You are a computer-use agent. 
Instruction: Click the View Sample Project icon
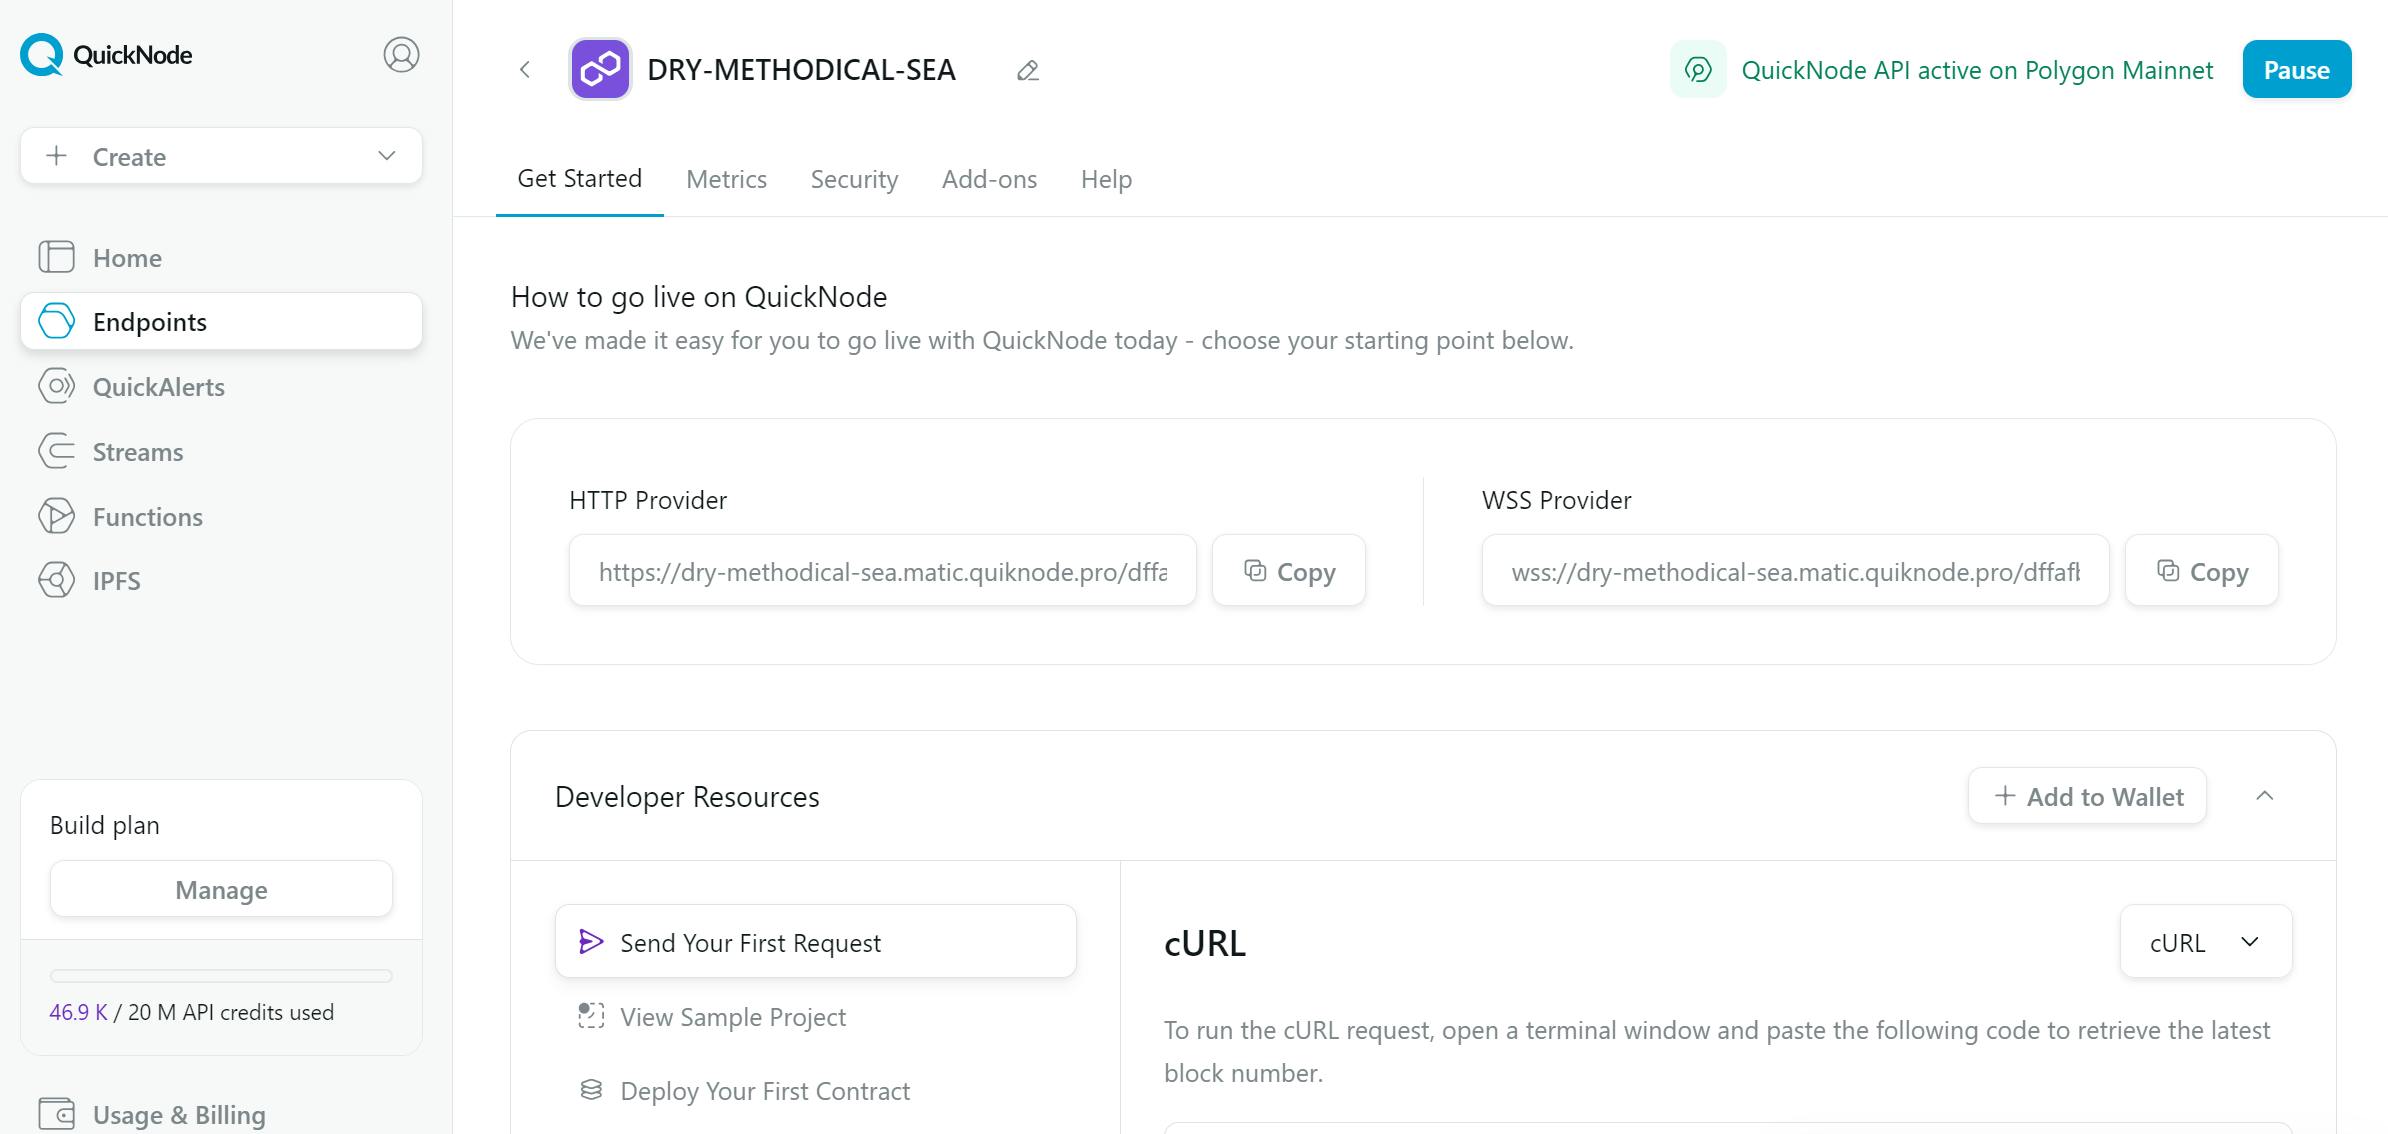pyautogui.click(x=591, y=1016)
